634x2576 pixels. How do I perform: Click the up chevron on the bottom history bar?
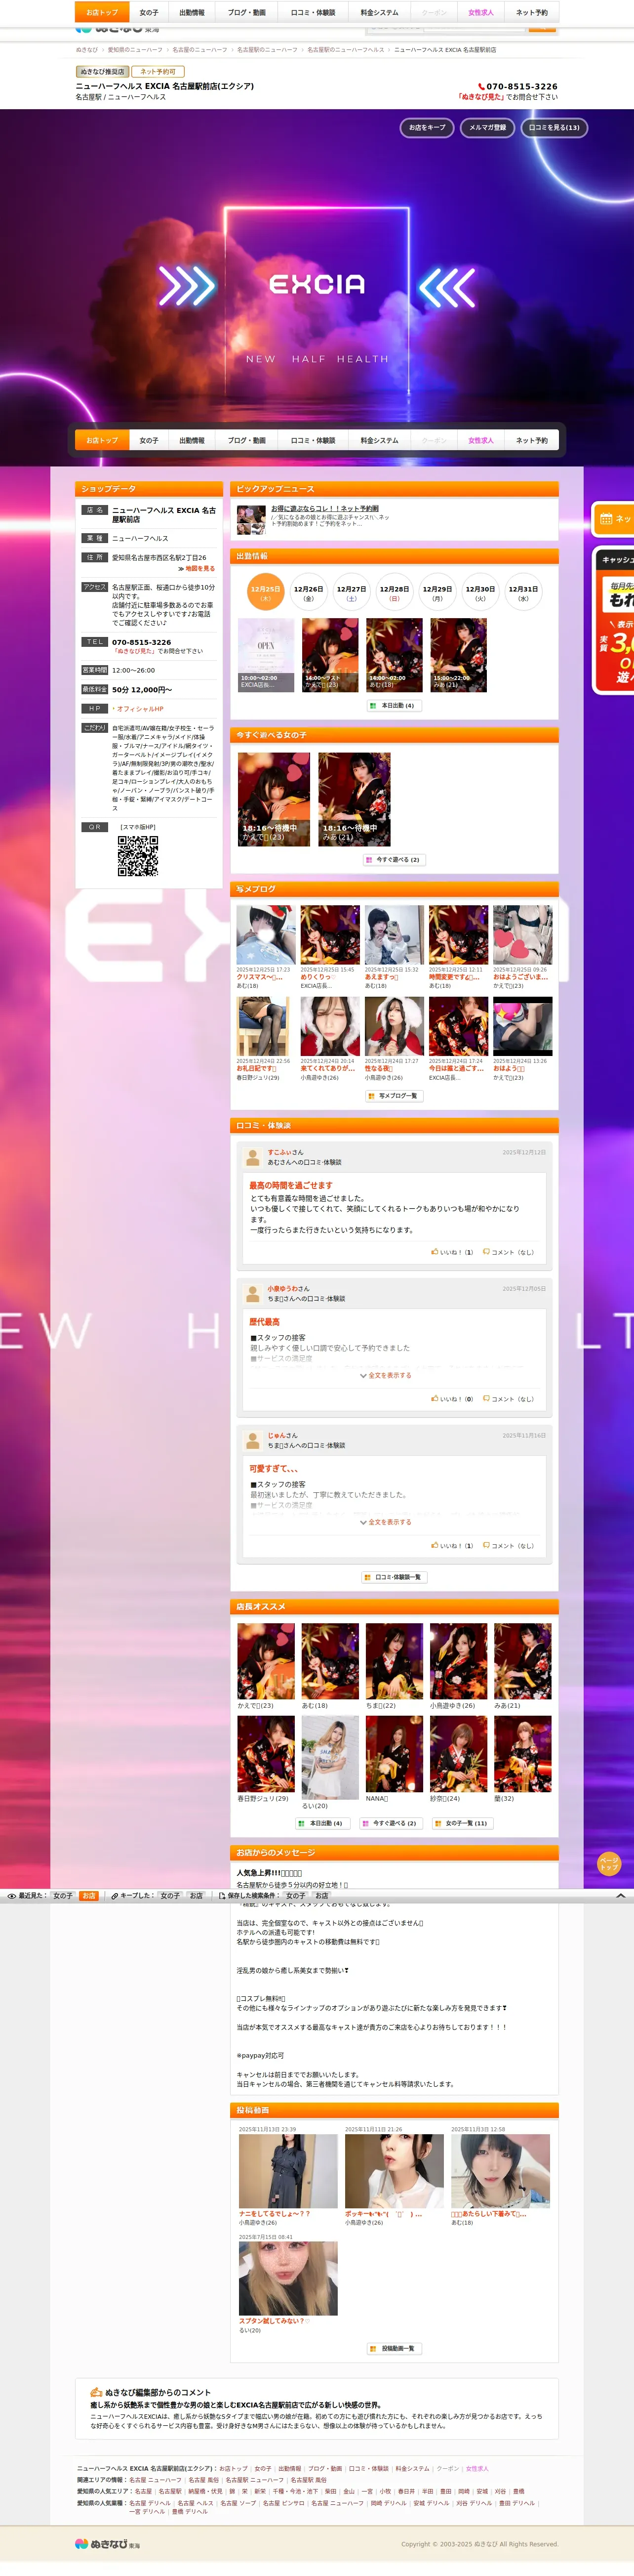point(620,1895)
